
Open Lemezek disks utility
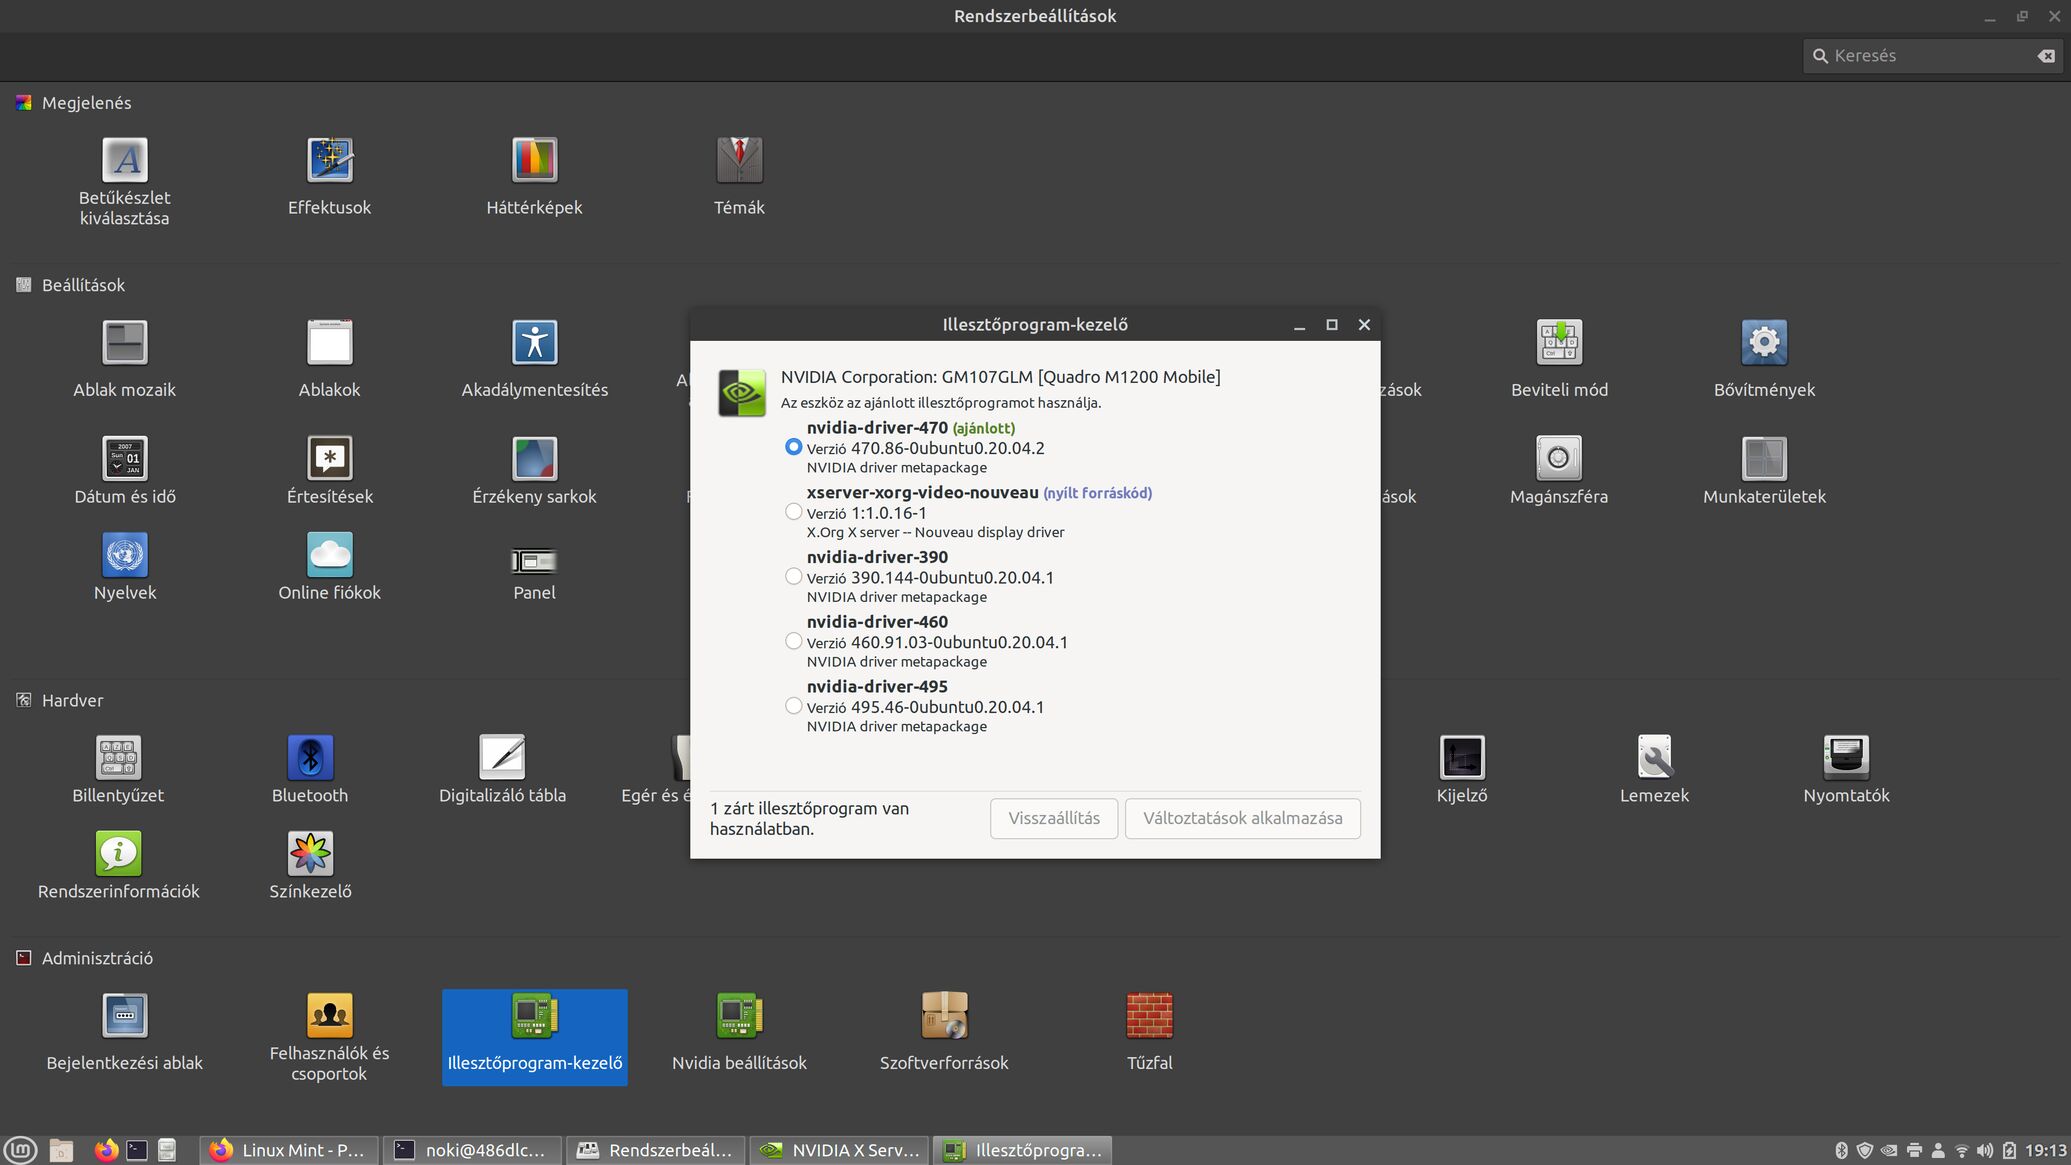pos(1654,770)
